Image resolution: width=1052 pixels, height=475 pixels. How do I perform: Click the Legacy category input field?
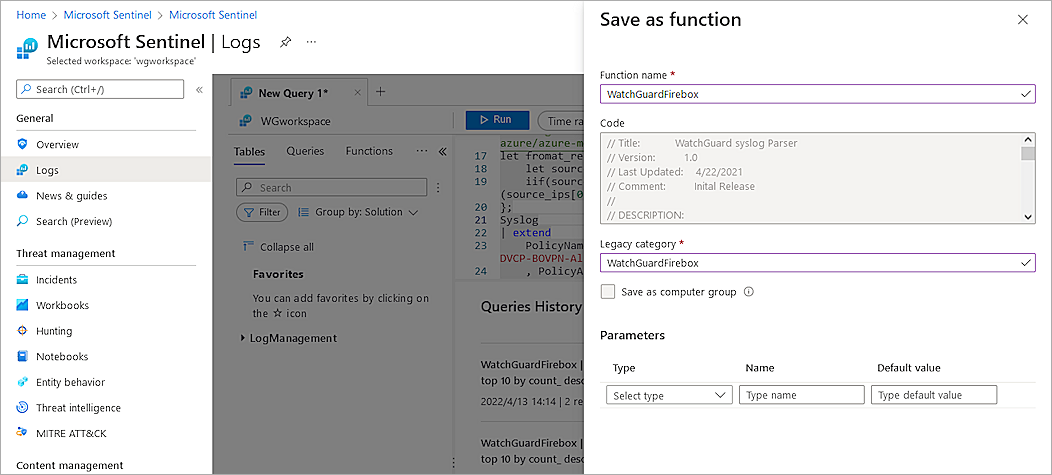tap(817, 262)
